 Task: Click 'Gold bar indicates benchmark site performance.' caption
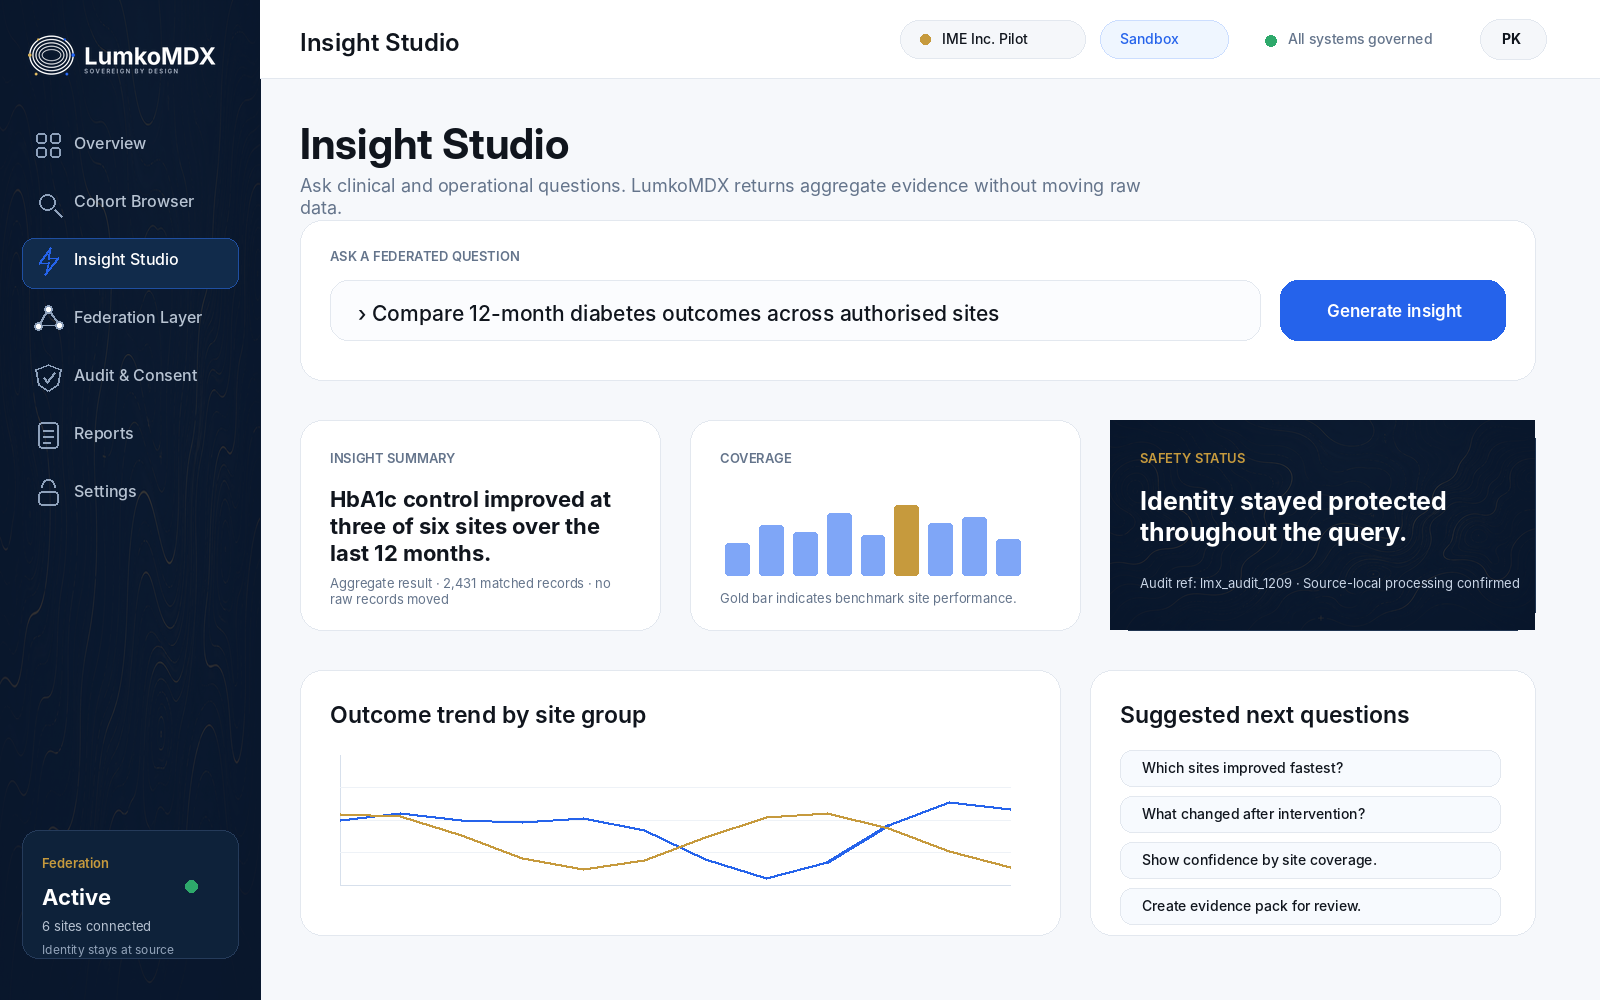868,599
